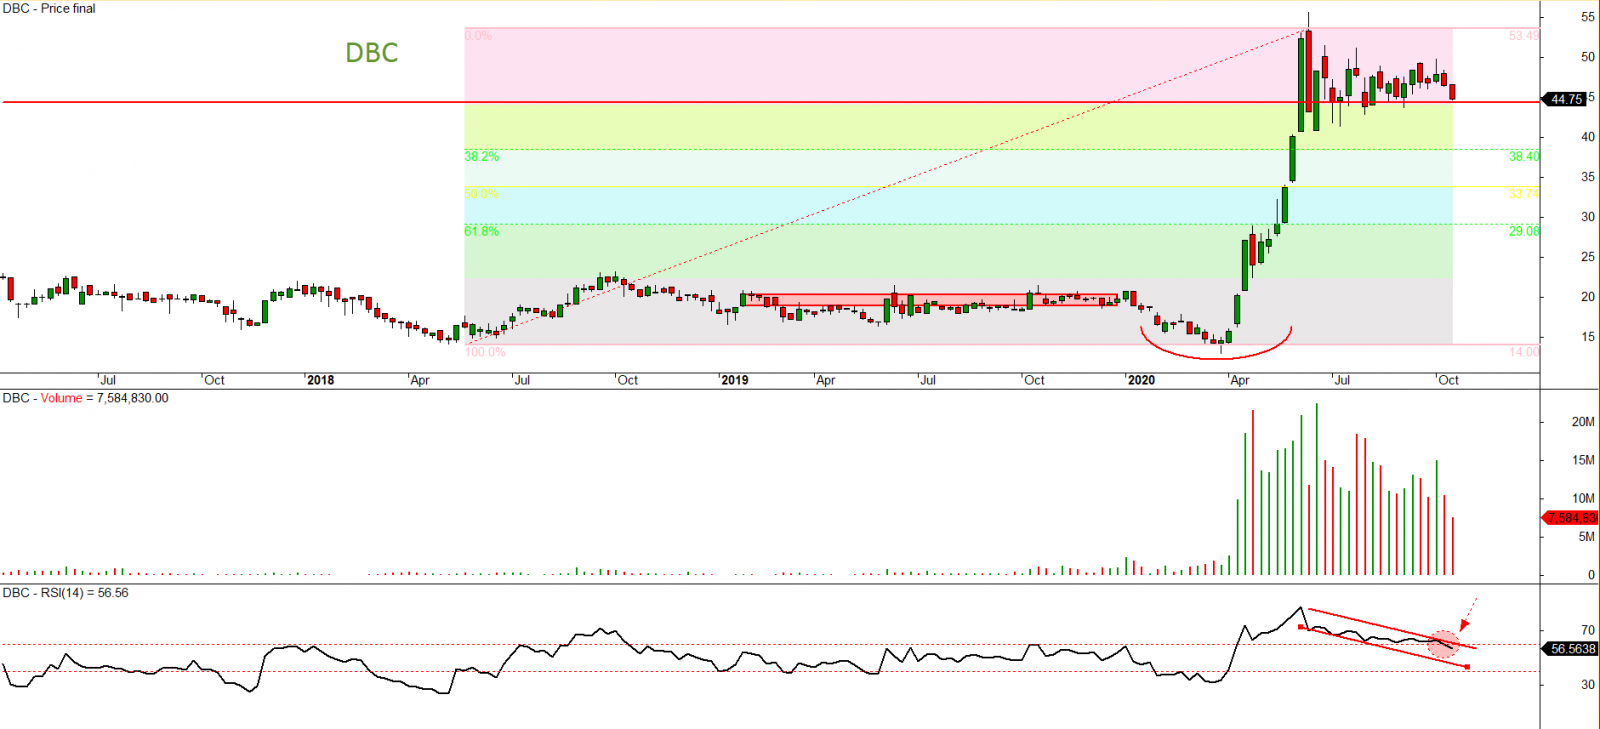Image resolution: width=1600 pixels, height=729 pixels.
Task: Select the 50.0% Fibonacci retracement label
Action: click(x=481, y=194)
